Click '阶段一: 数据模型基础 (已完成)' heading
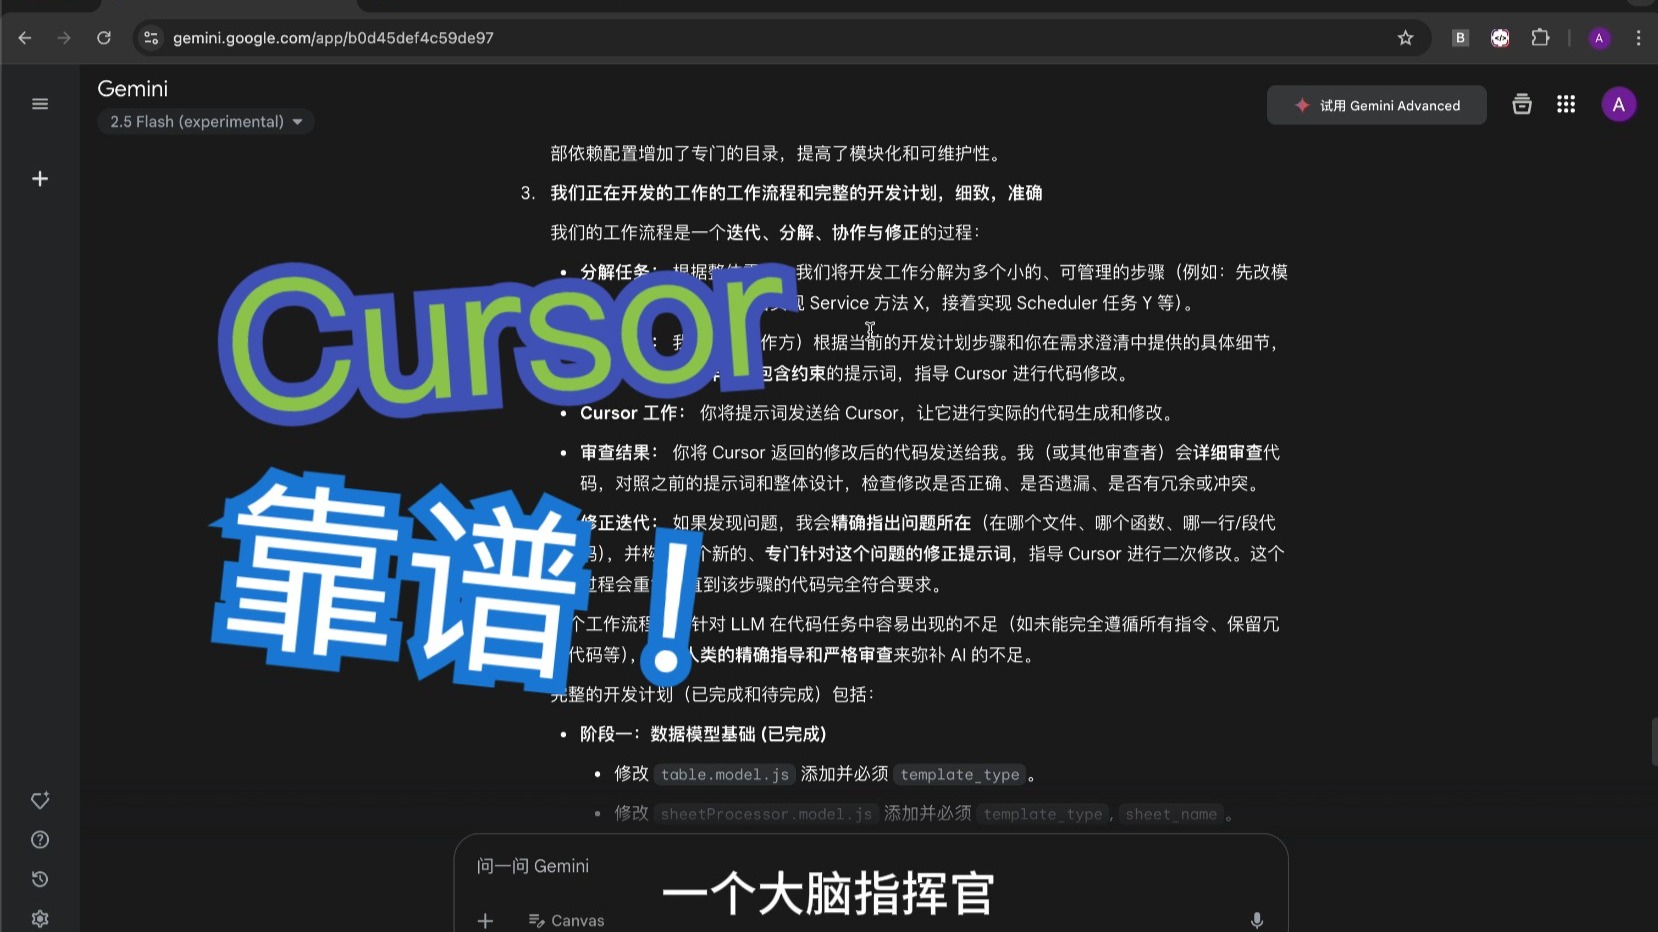 click(704, 734)
